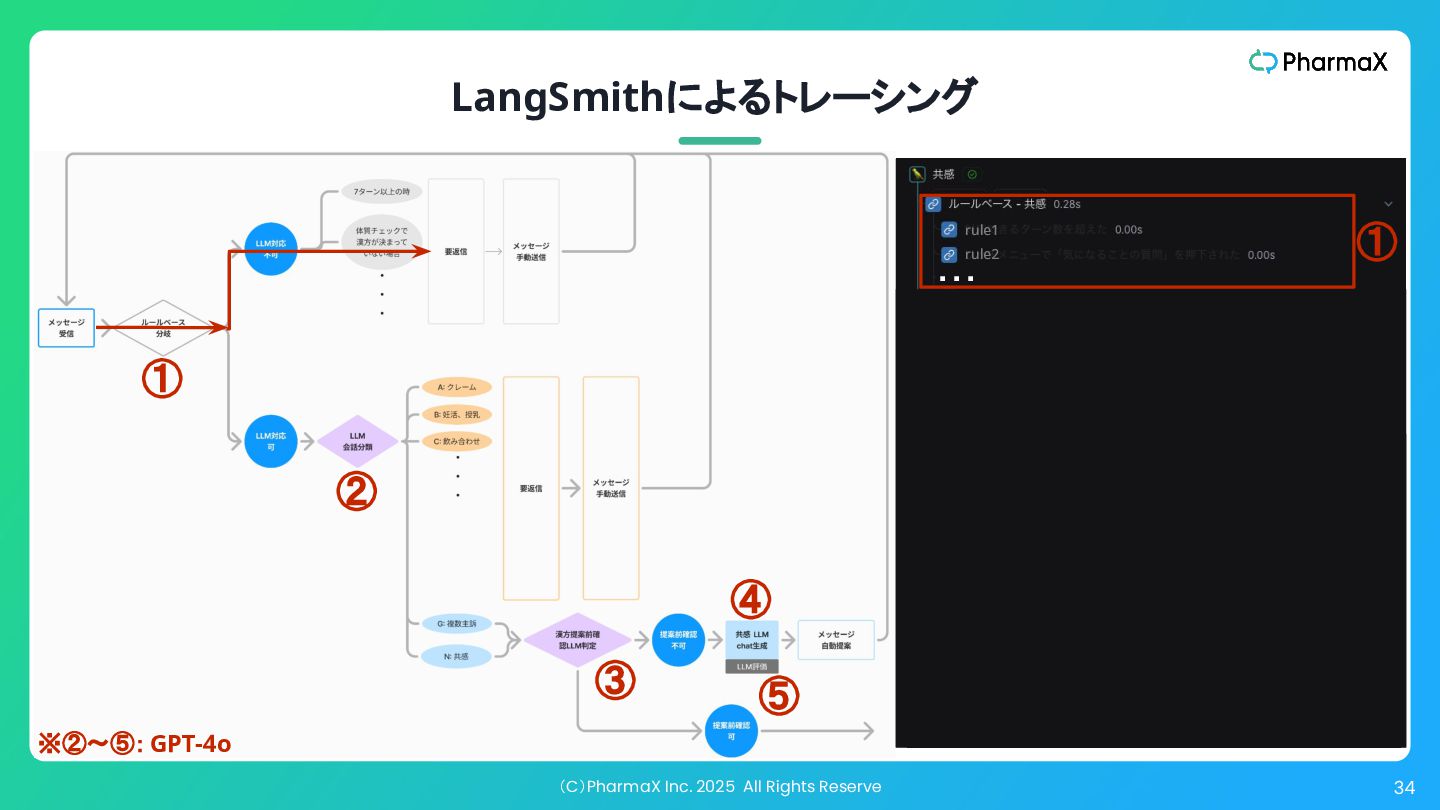This screenshot has width=1440, height=810.
Task: Click the chain icon beside rule2
Action: point(949,255)
